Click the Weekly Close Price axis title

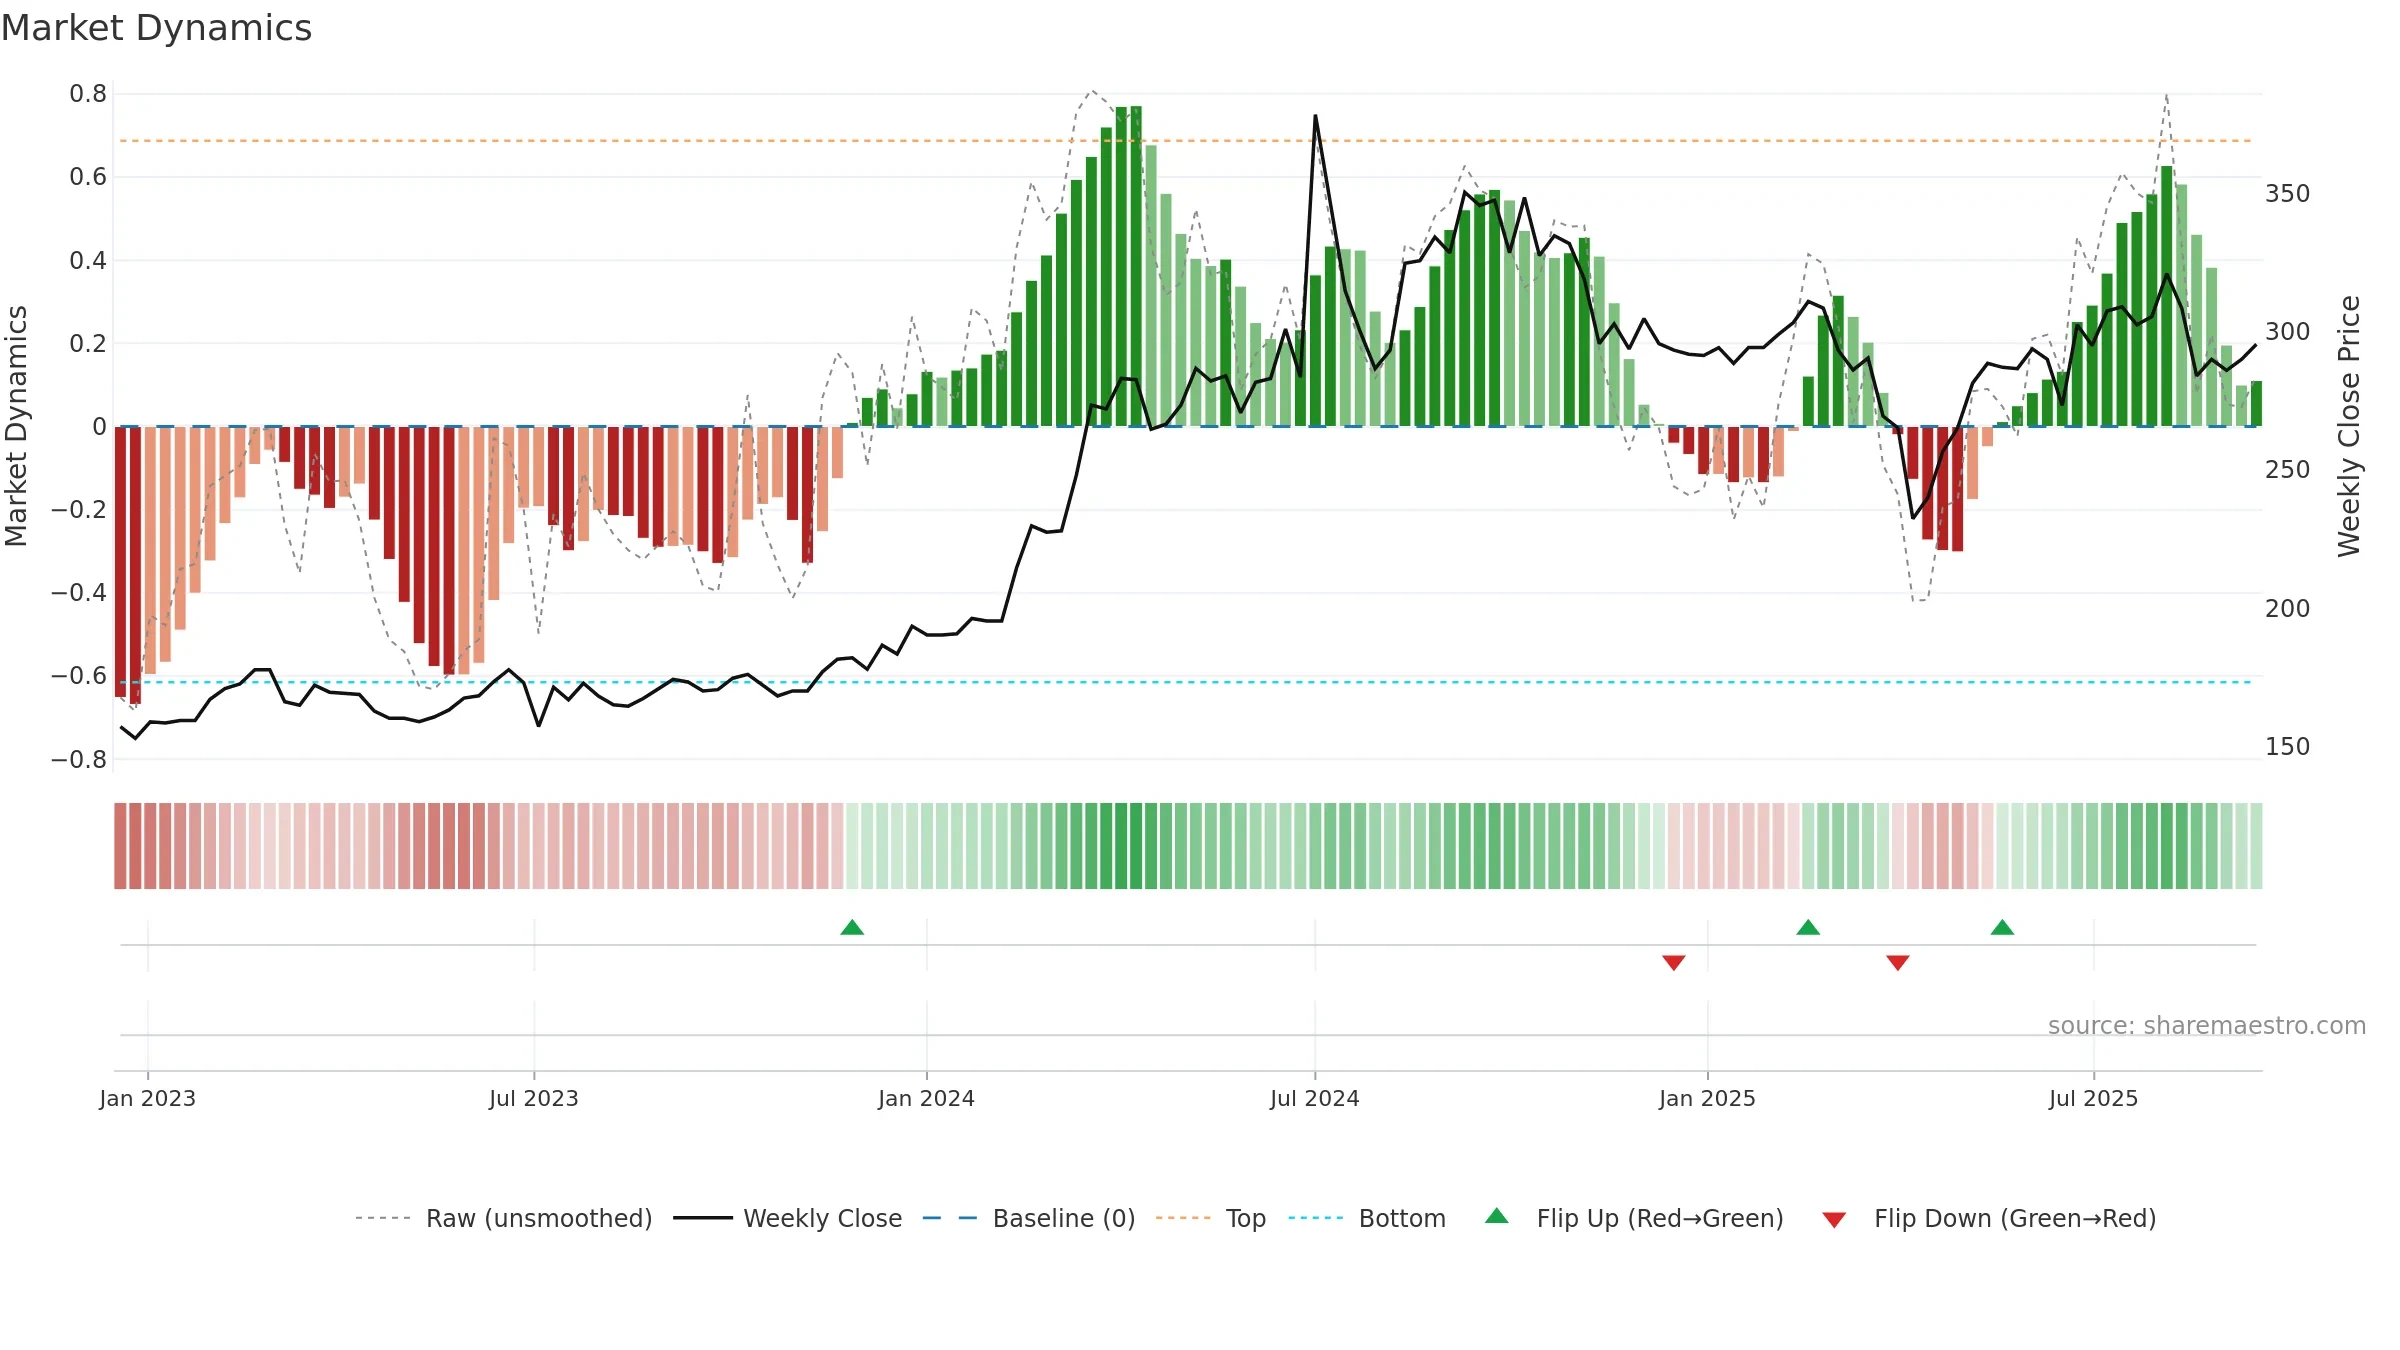pyautogui.click(x=2349, y=426)
